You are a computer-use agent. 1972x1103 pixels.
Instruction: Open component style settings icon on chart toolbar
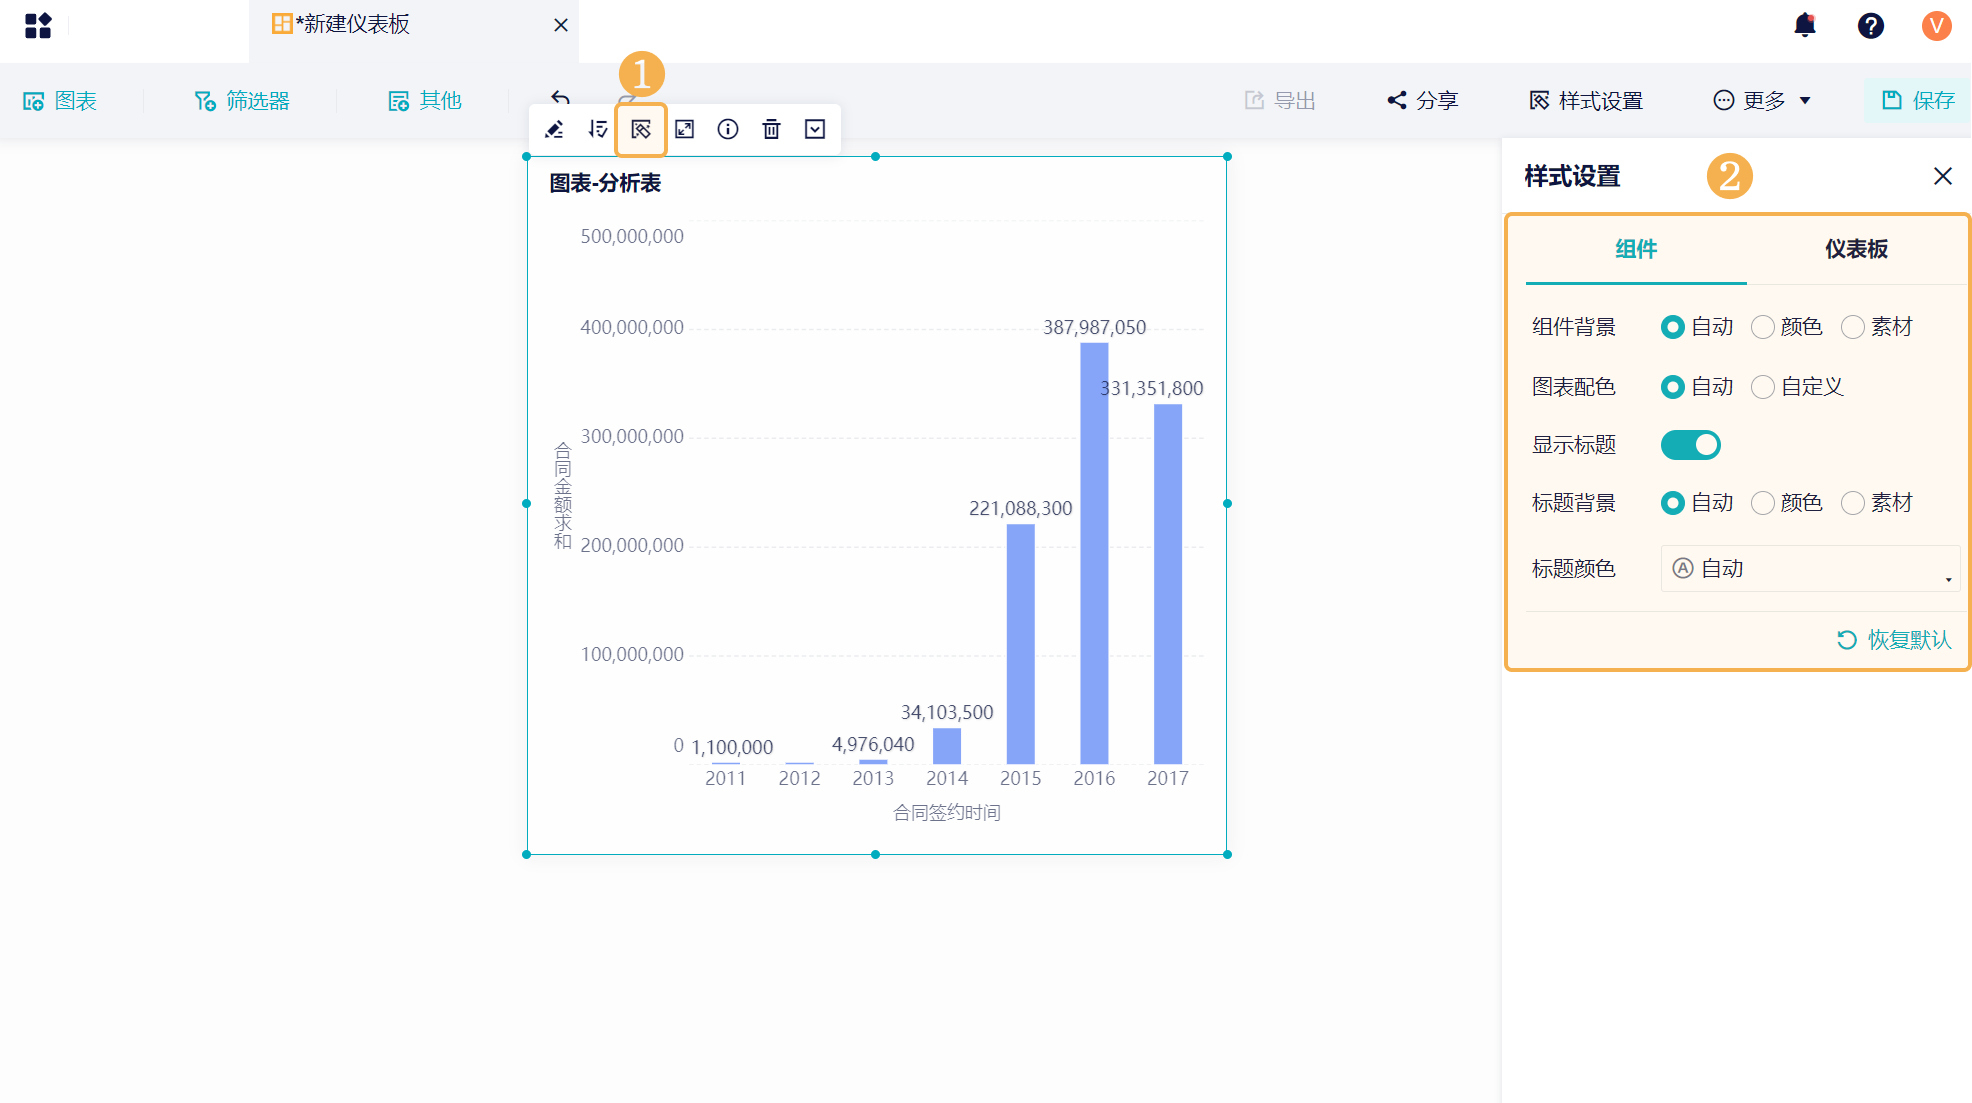coord(641,129)
